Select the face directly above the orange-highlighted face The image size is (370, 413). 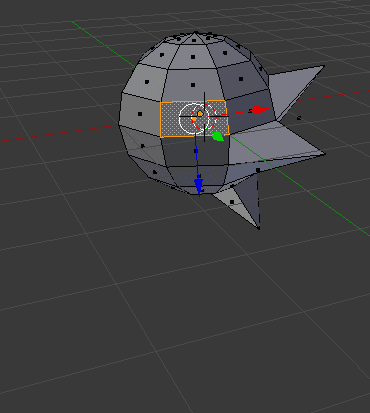click(x=193, y=85)
